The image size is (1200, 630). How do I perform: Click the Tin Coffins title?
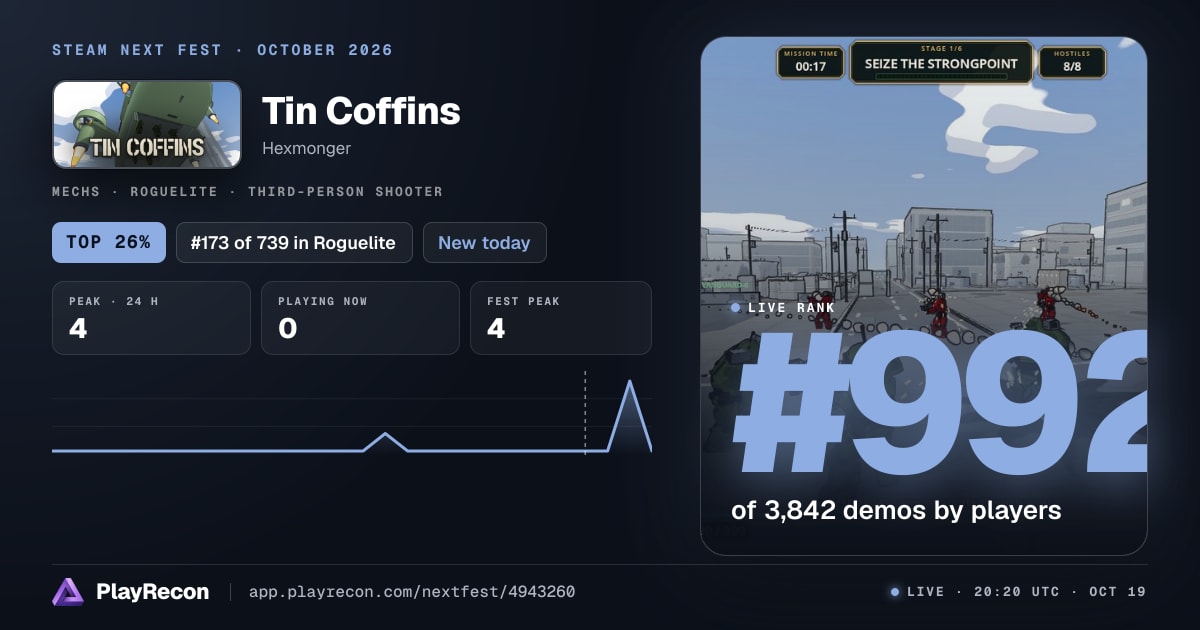[x=361, y=111]
